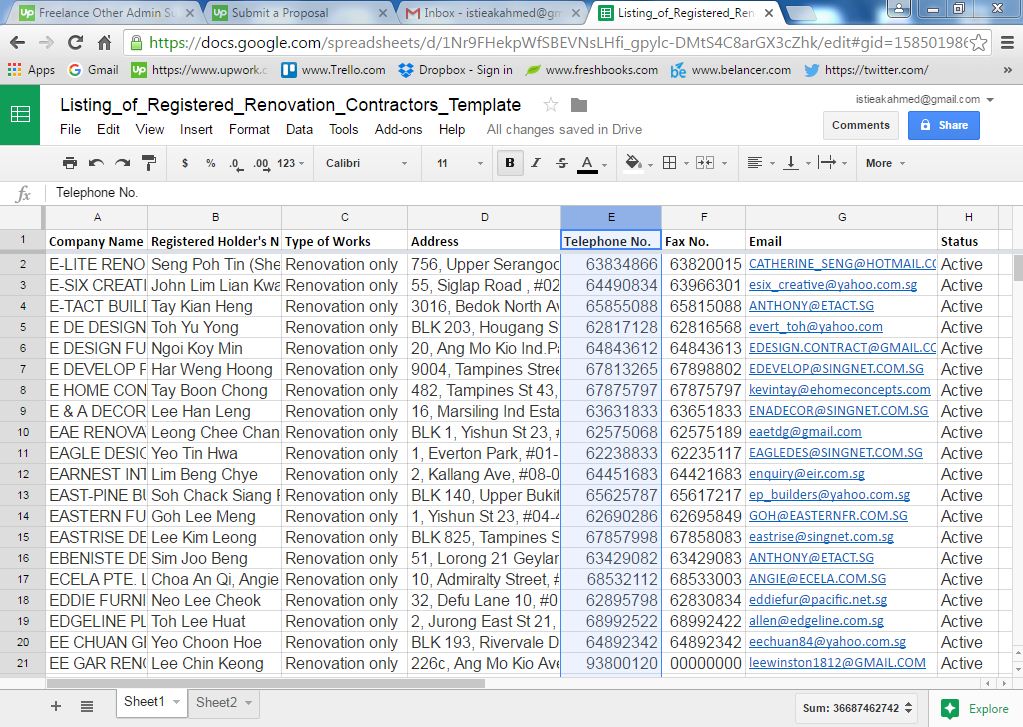Open the Edit menu
This screenshot has width=1023, height=727.
(x=108, y=129)
